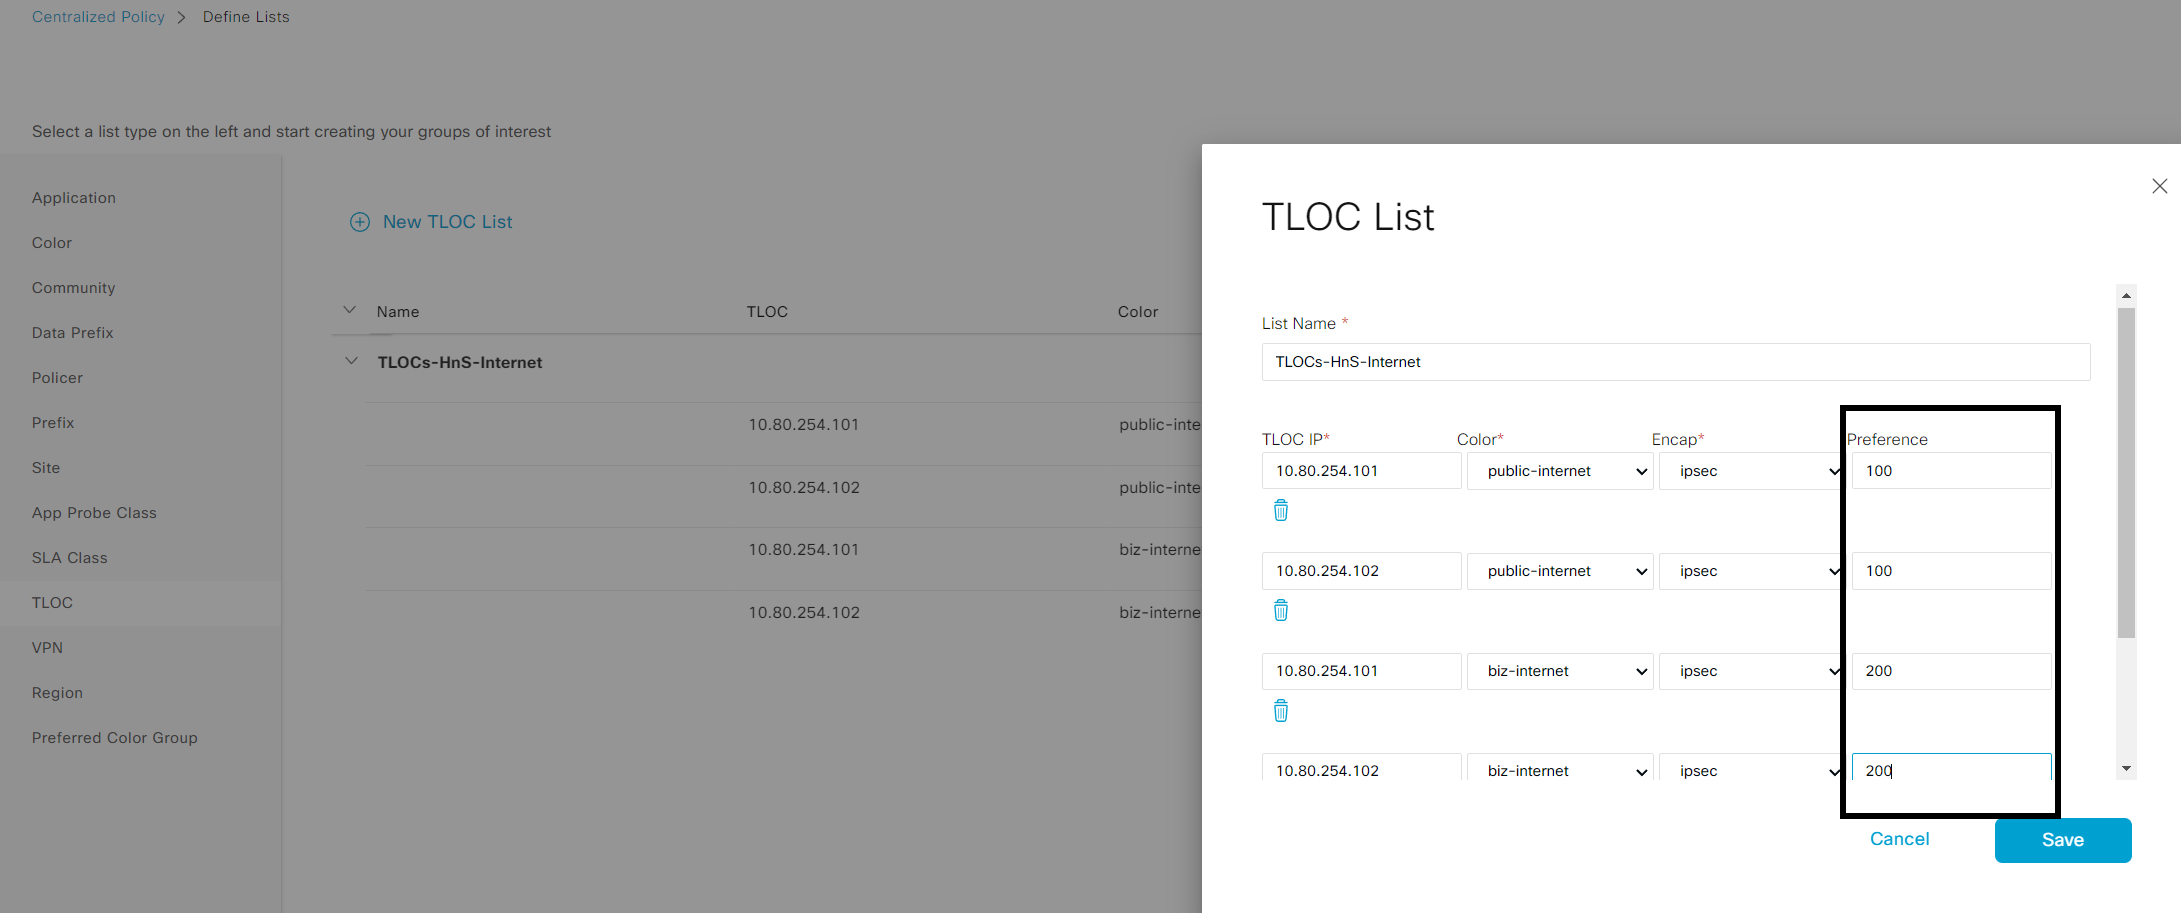
Task: Delete the biz-internet 10.80.254.101 row
Action: coord(1281,710)
